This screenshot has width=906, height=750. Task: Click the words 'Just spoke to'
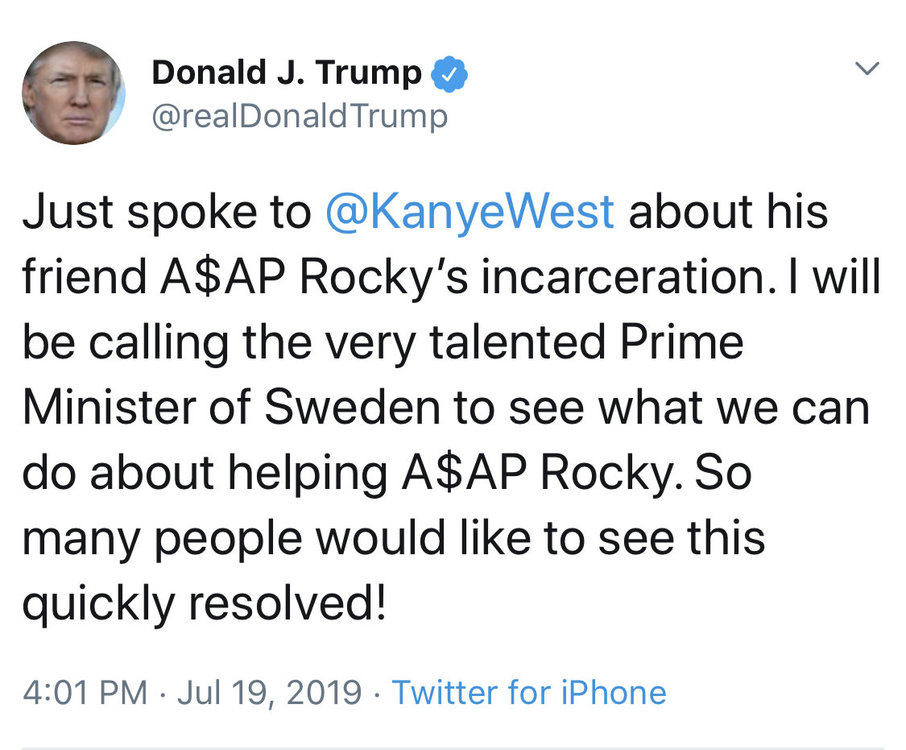pos(167,212)
